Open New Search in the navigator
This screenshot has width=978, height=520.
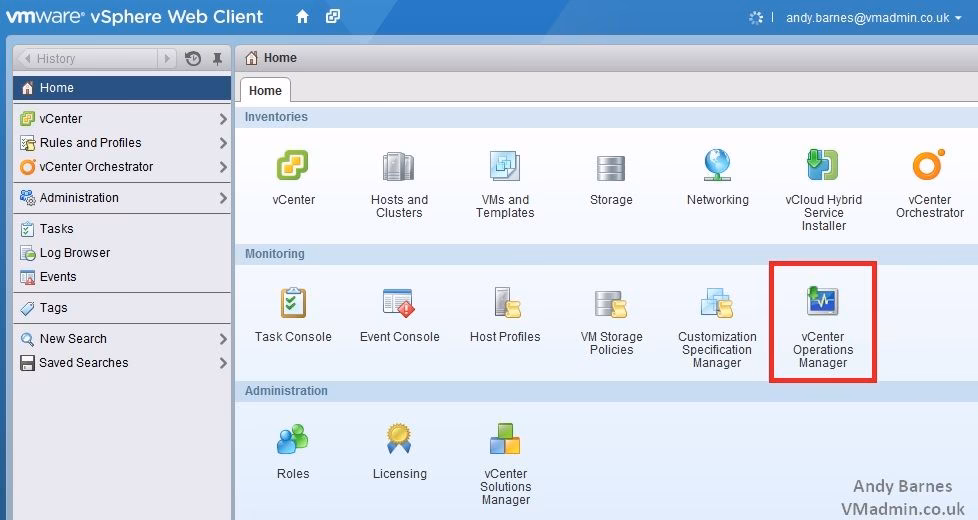tap(122, 339)
